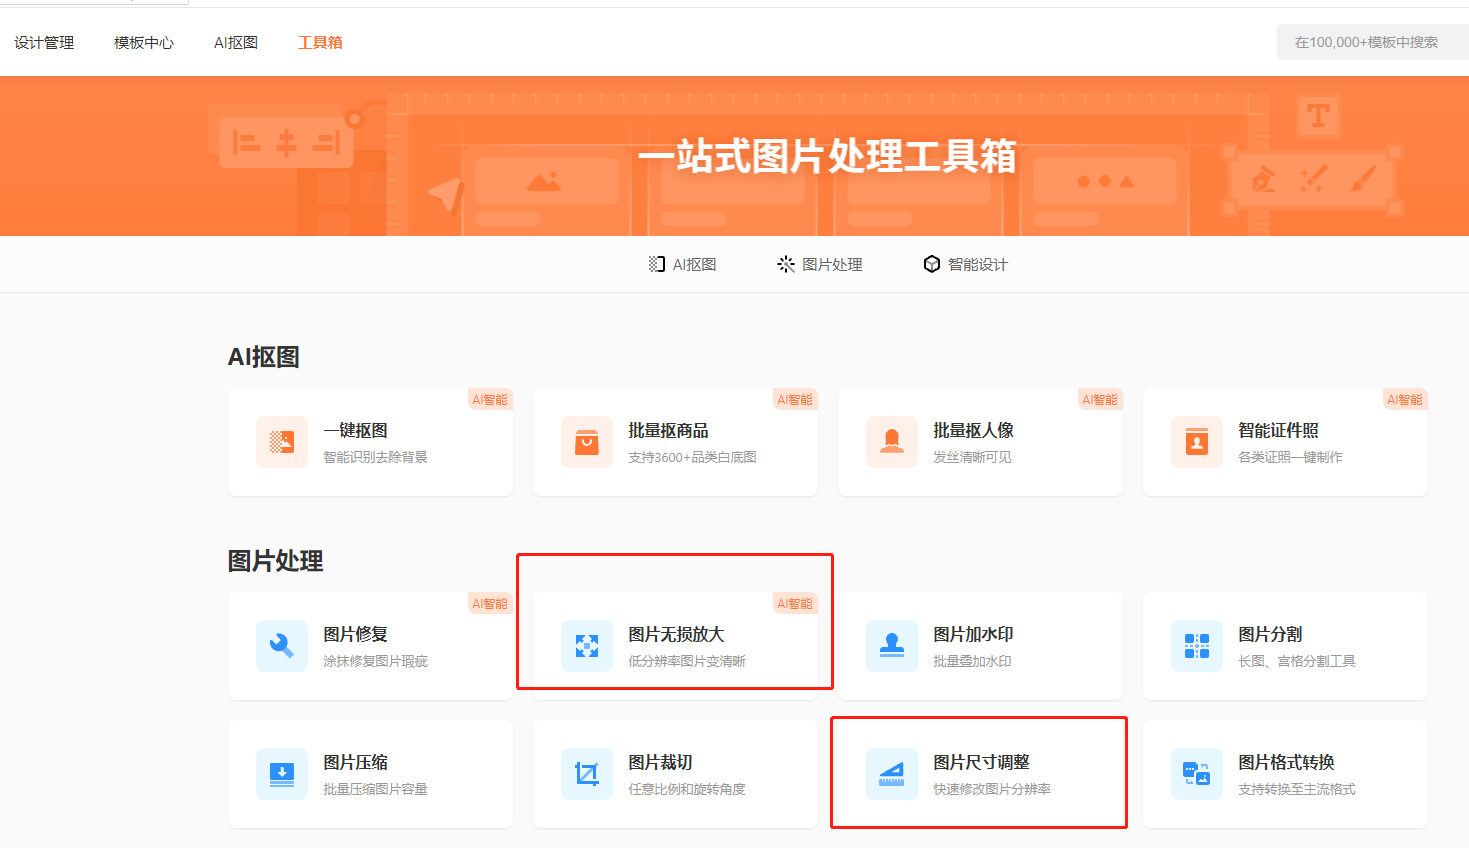Select the 工具箱 navigation item
The height and width of the screenshot is (848, 1469).
click(x=320, y=43)
